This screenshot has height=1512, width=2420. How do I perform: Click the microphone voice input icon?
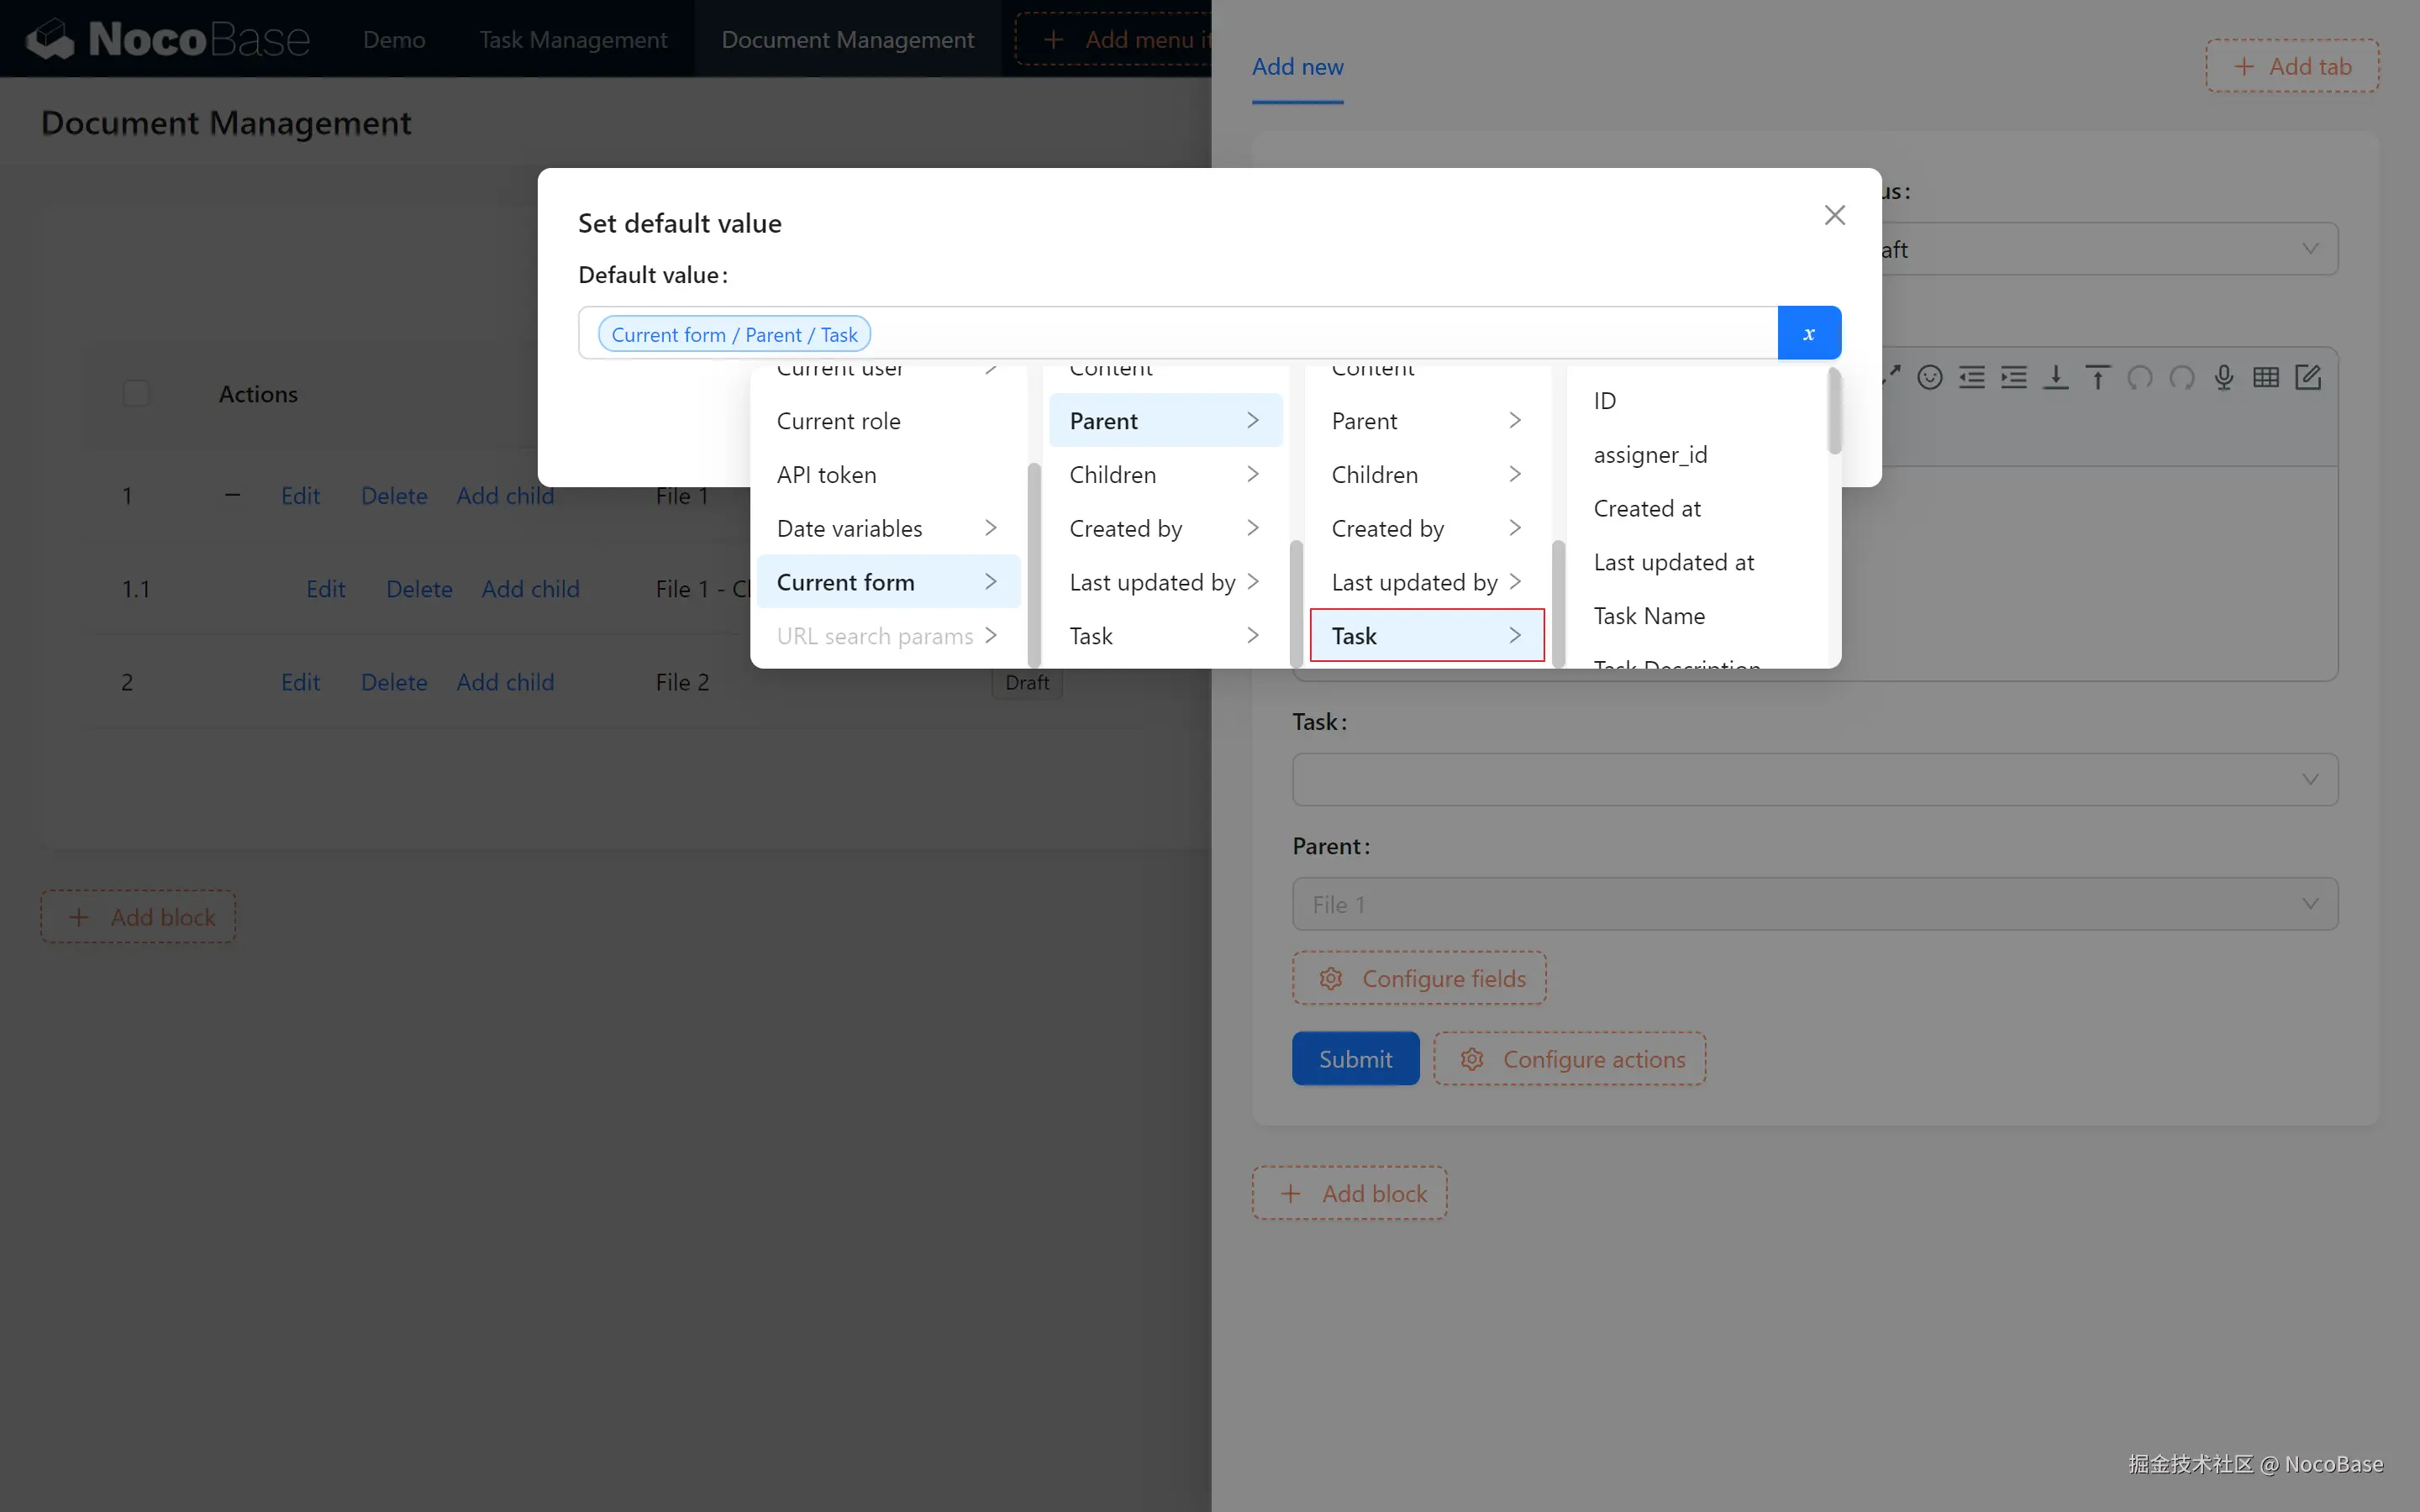2223,377
